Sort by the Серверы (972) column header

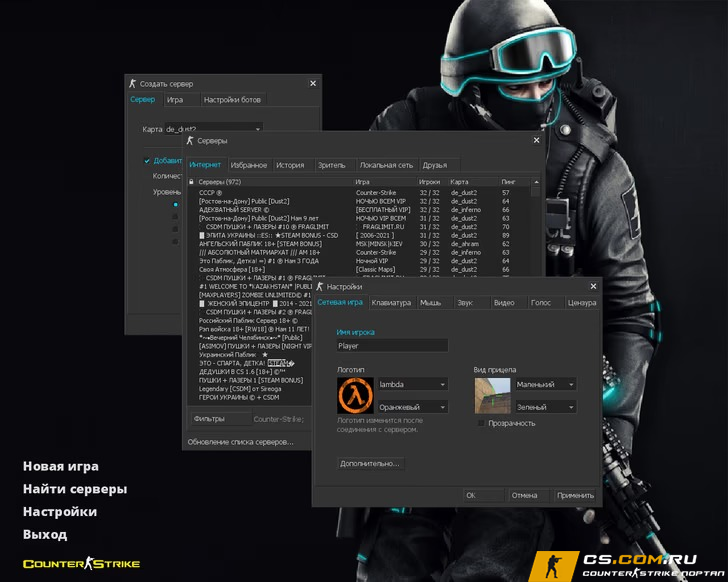(x=274, y=182)
